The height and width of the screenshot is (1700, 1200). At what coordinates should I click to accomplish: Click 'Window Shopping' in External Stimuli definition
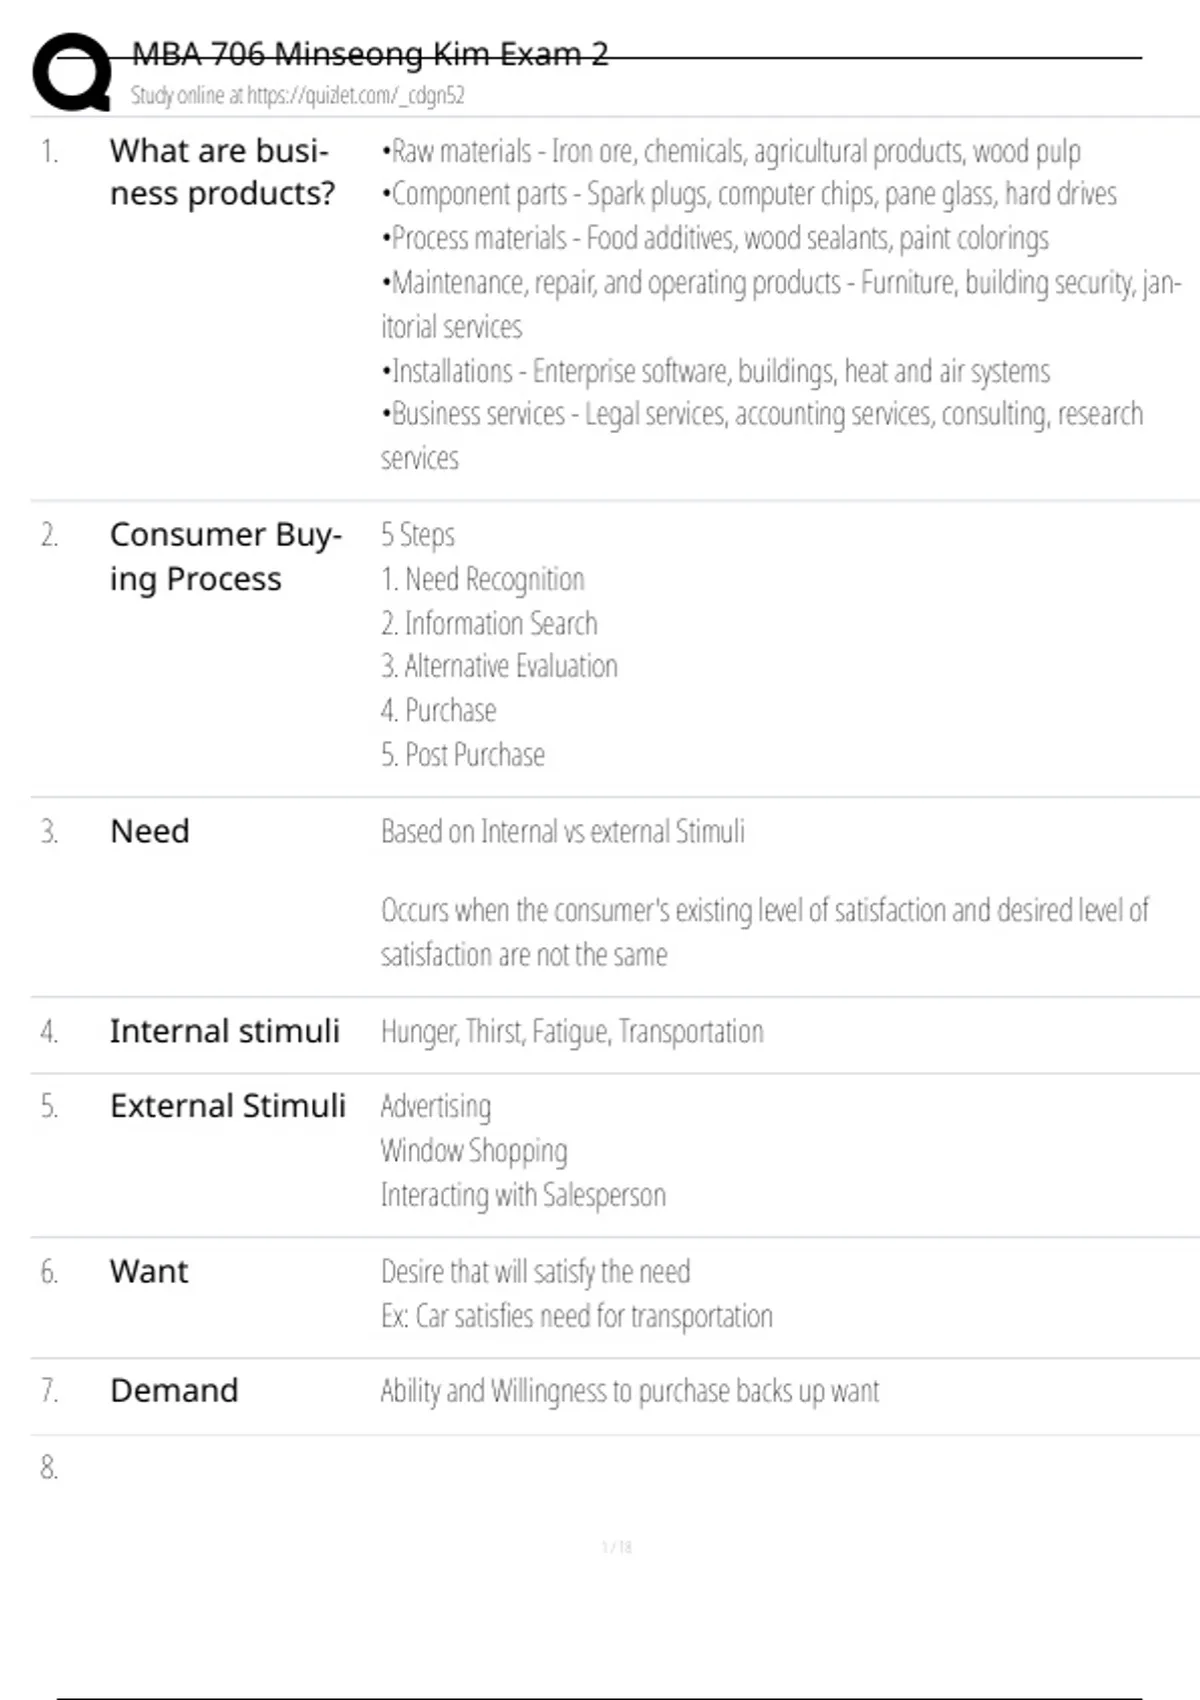coord(474,1151)
